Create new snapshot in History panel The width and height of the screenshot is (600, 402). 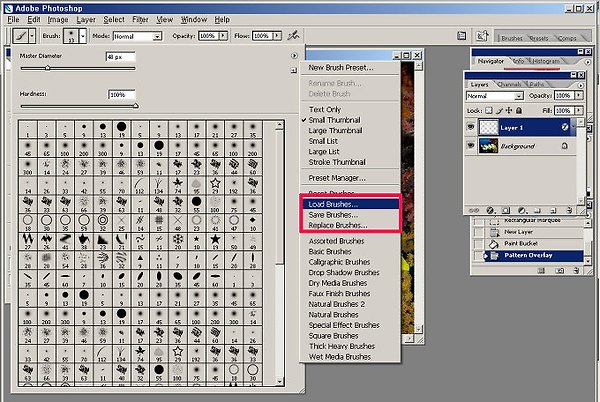pos(559,270)
